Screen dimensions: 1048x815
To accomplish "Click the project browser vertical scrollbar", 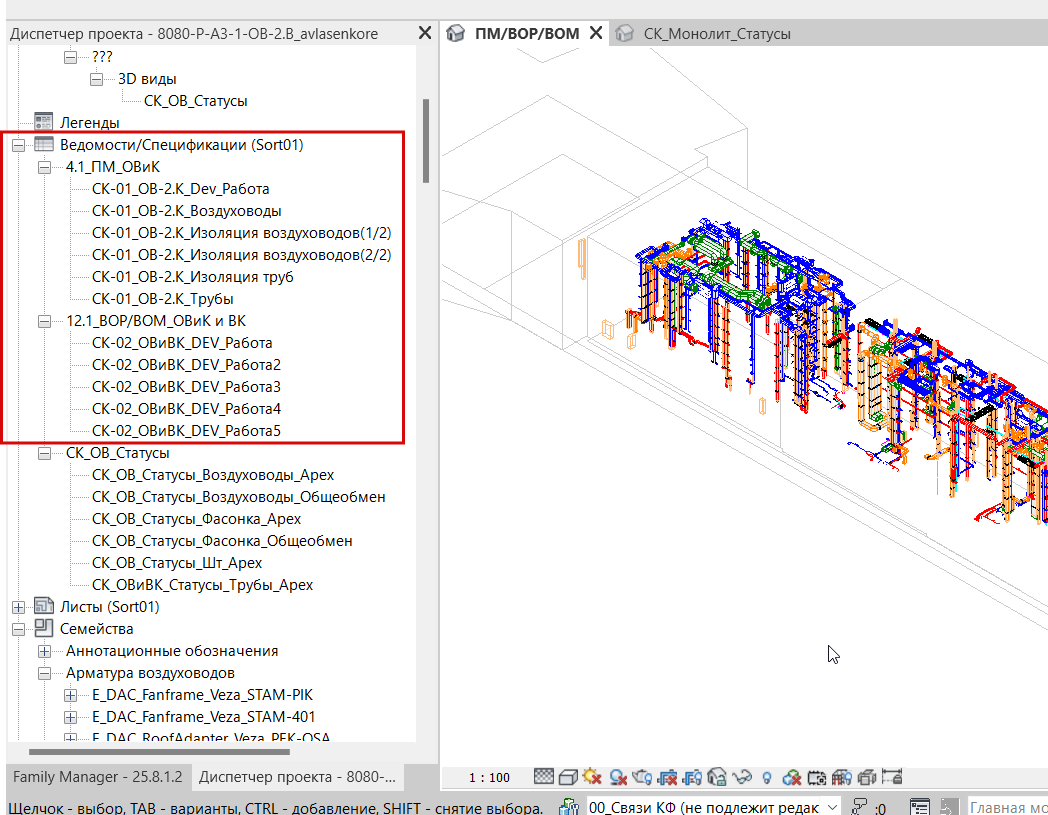I will coord(426,140).
